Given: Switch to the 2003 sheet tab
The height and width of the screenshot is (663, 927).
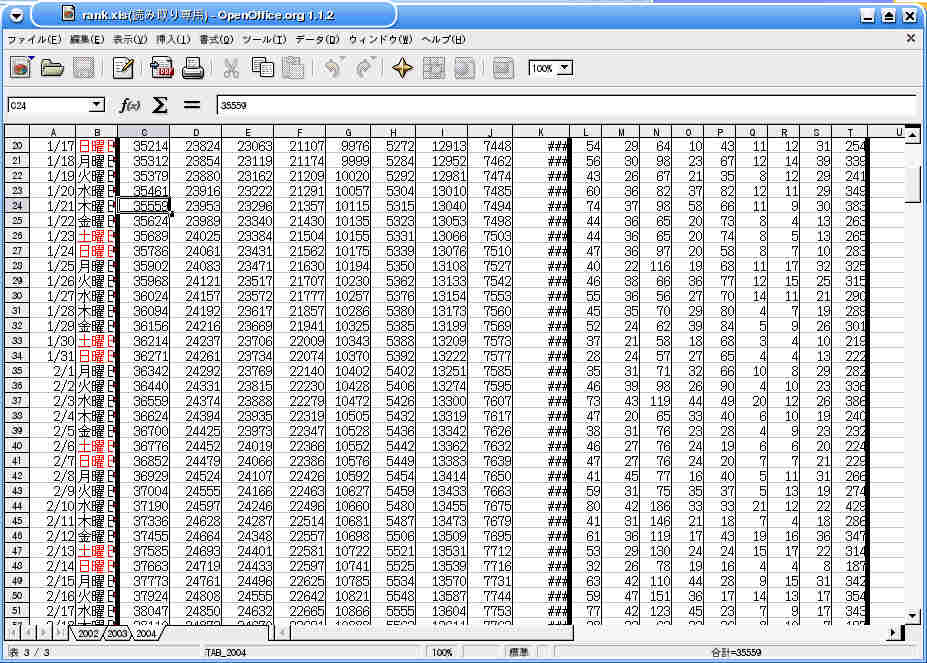Looking at the screenshot, I should [x=116, y=633].
